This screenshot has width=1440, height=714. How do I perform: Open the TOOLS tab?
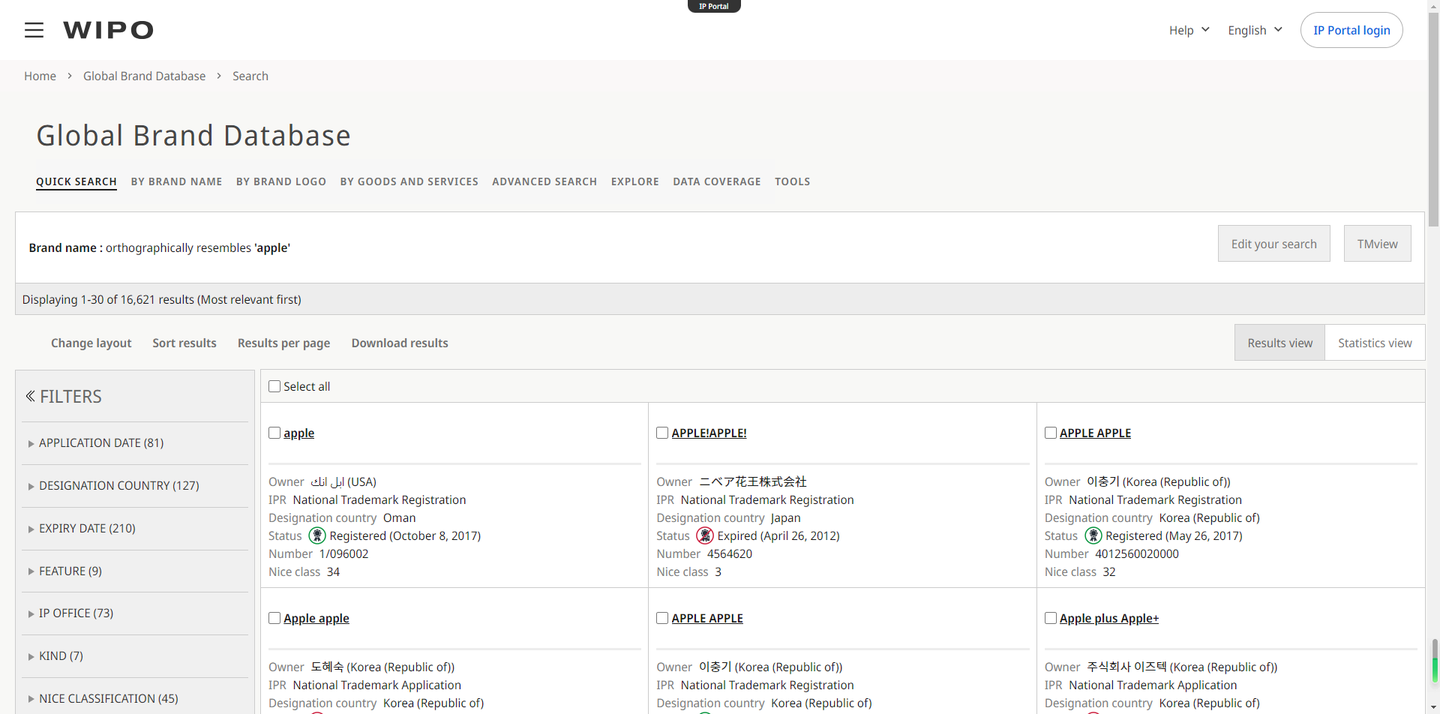click(x=792, y=182)
